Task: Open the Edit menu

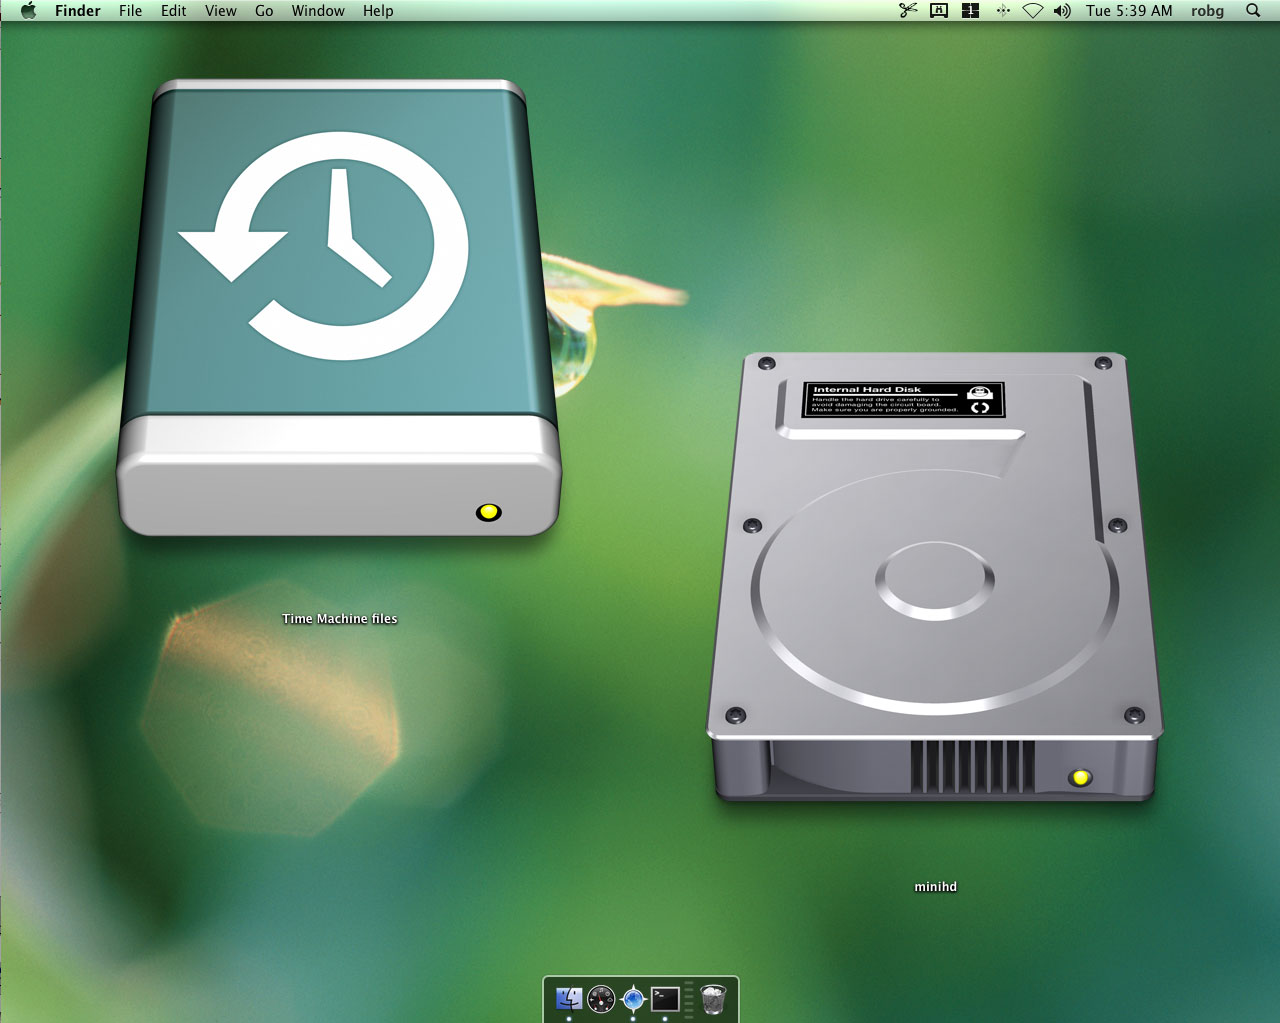Action: (174, 11)
